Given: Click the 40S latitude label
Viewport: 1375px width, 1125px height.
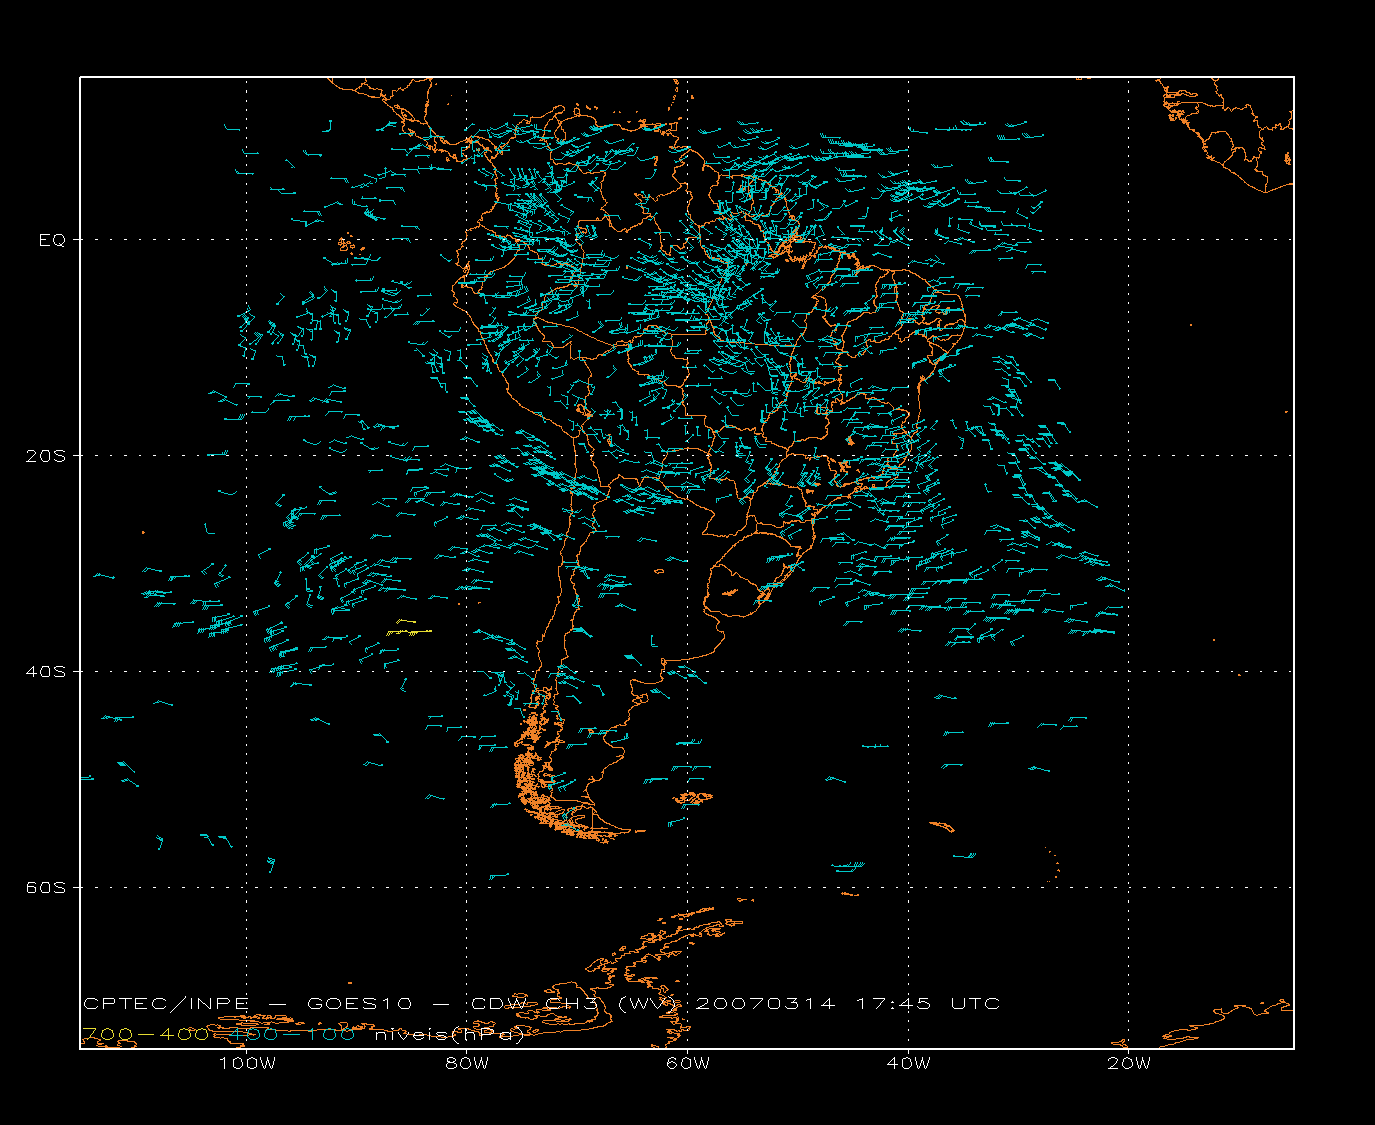Looking at the screenshot, I should tap(45, 672).
